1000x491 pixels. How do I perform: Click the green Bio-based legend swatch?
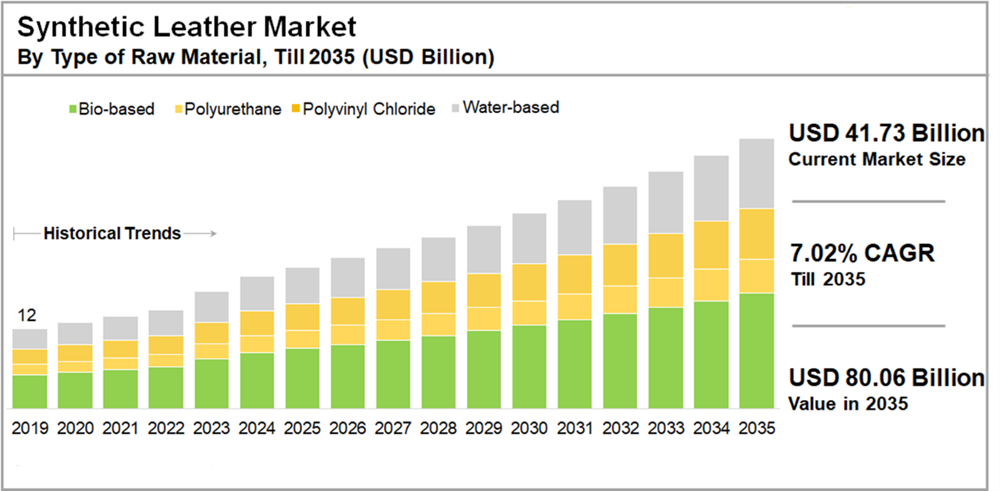point(71,109)
